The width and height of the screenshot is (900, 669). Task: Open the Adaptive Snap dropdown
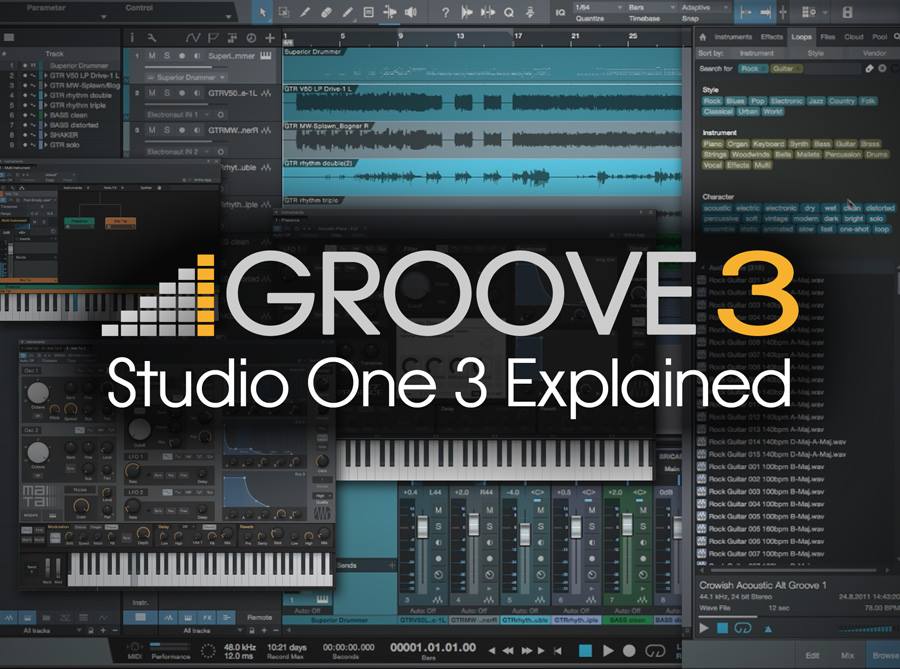pos(705,7)
